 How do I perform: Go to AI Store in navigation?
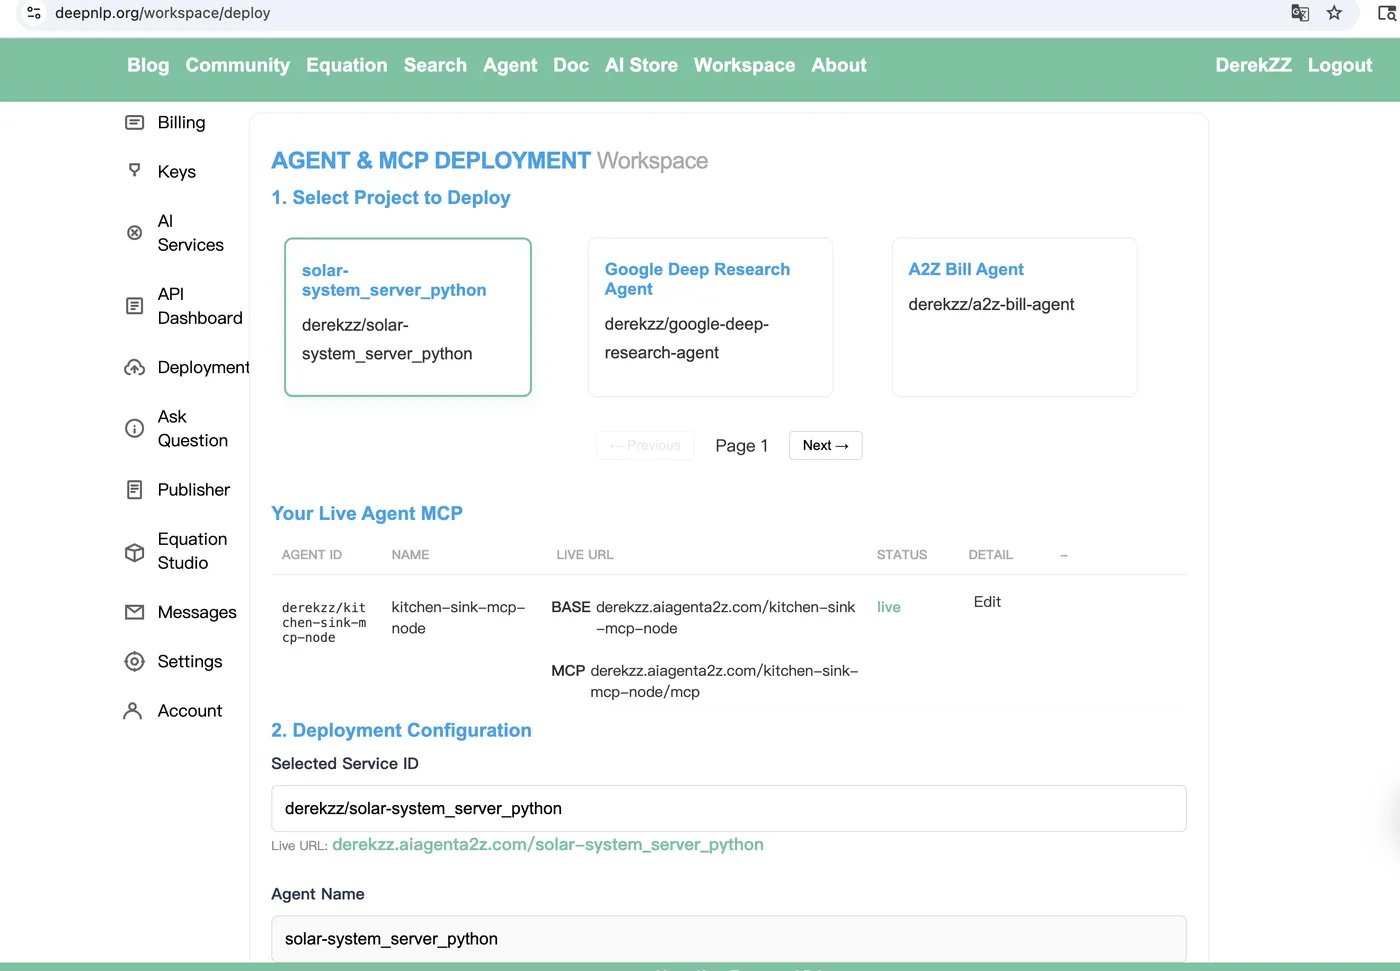pyautogui.click(x=641, y=65)
